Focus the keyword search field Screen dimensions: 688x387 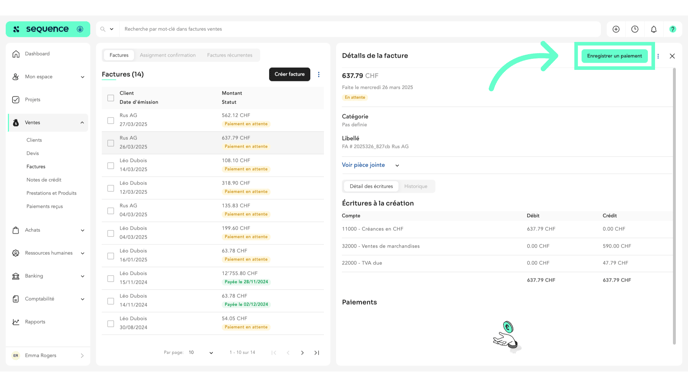(x=360, y=29)
